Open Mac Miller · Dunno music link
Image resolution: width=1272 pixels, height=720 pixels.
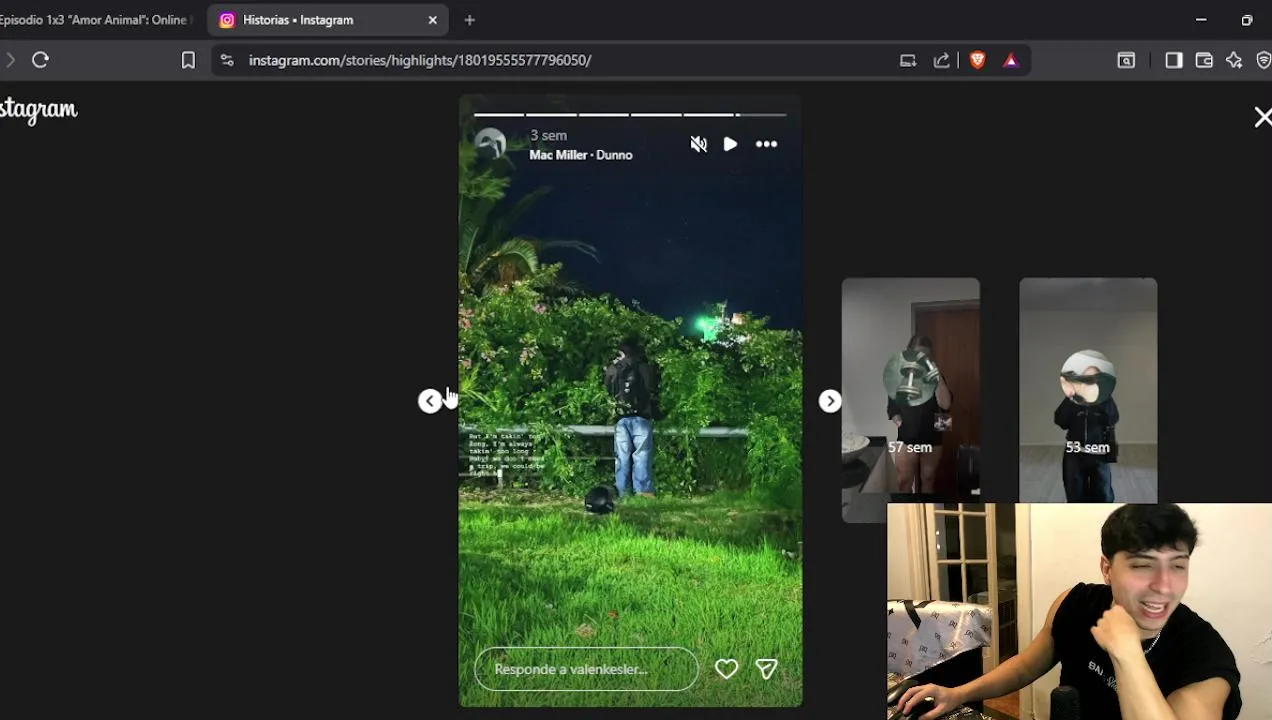(581, 155)
